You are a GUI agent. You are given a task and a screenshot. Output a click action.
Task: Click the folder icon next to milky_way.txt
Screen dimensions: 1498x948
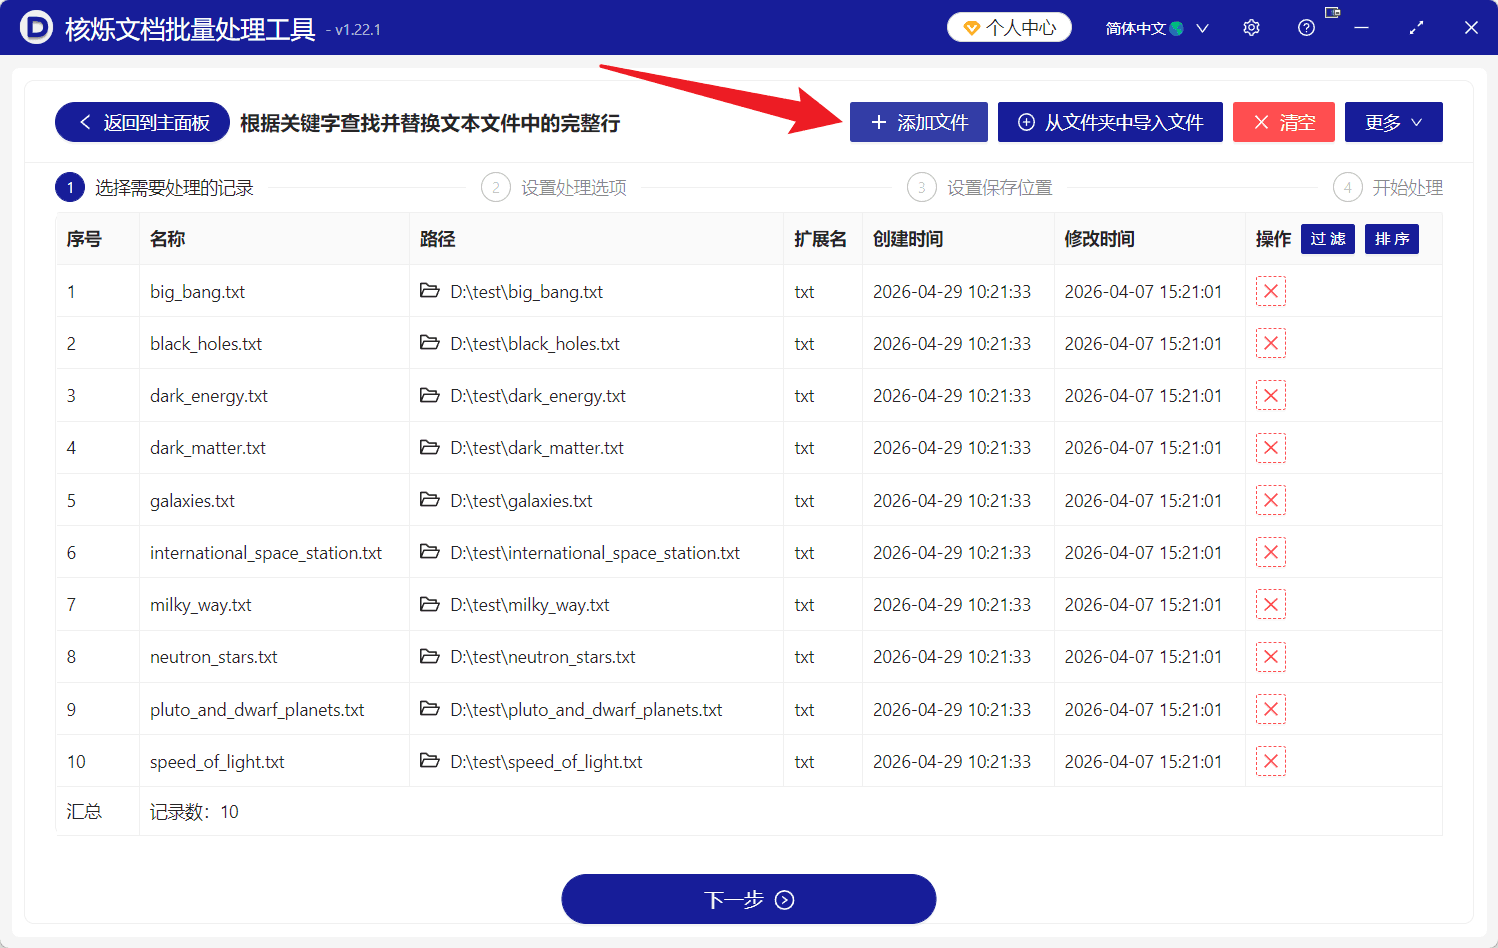pyautogui.click(x=430, y=604)
